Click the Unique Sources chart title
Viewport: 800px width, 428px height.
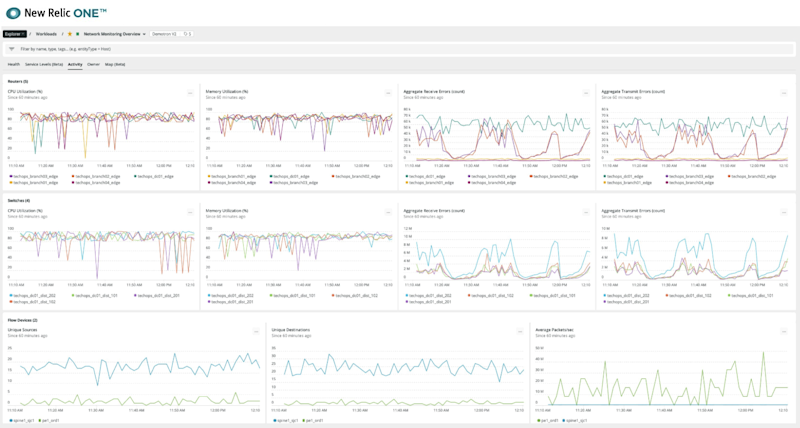point(22,330)
